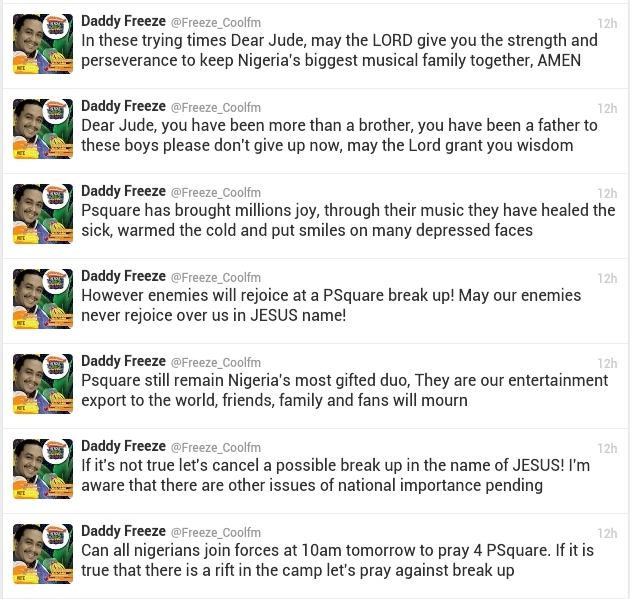The width and height of the screenshot is (630, 599).
Task: Click the 12h timestamp on the 'perseverance' tweet
Action: tap(607, 23)
